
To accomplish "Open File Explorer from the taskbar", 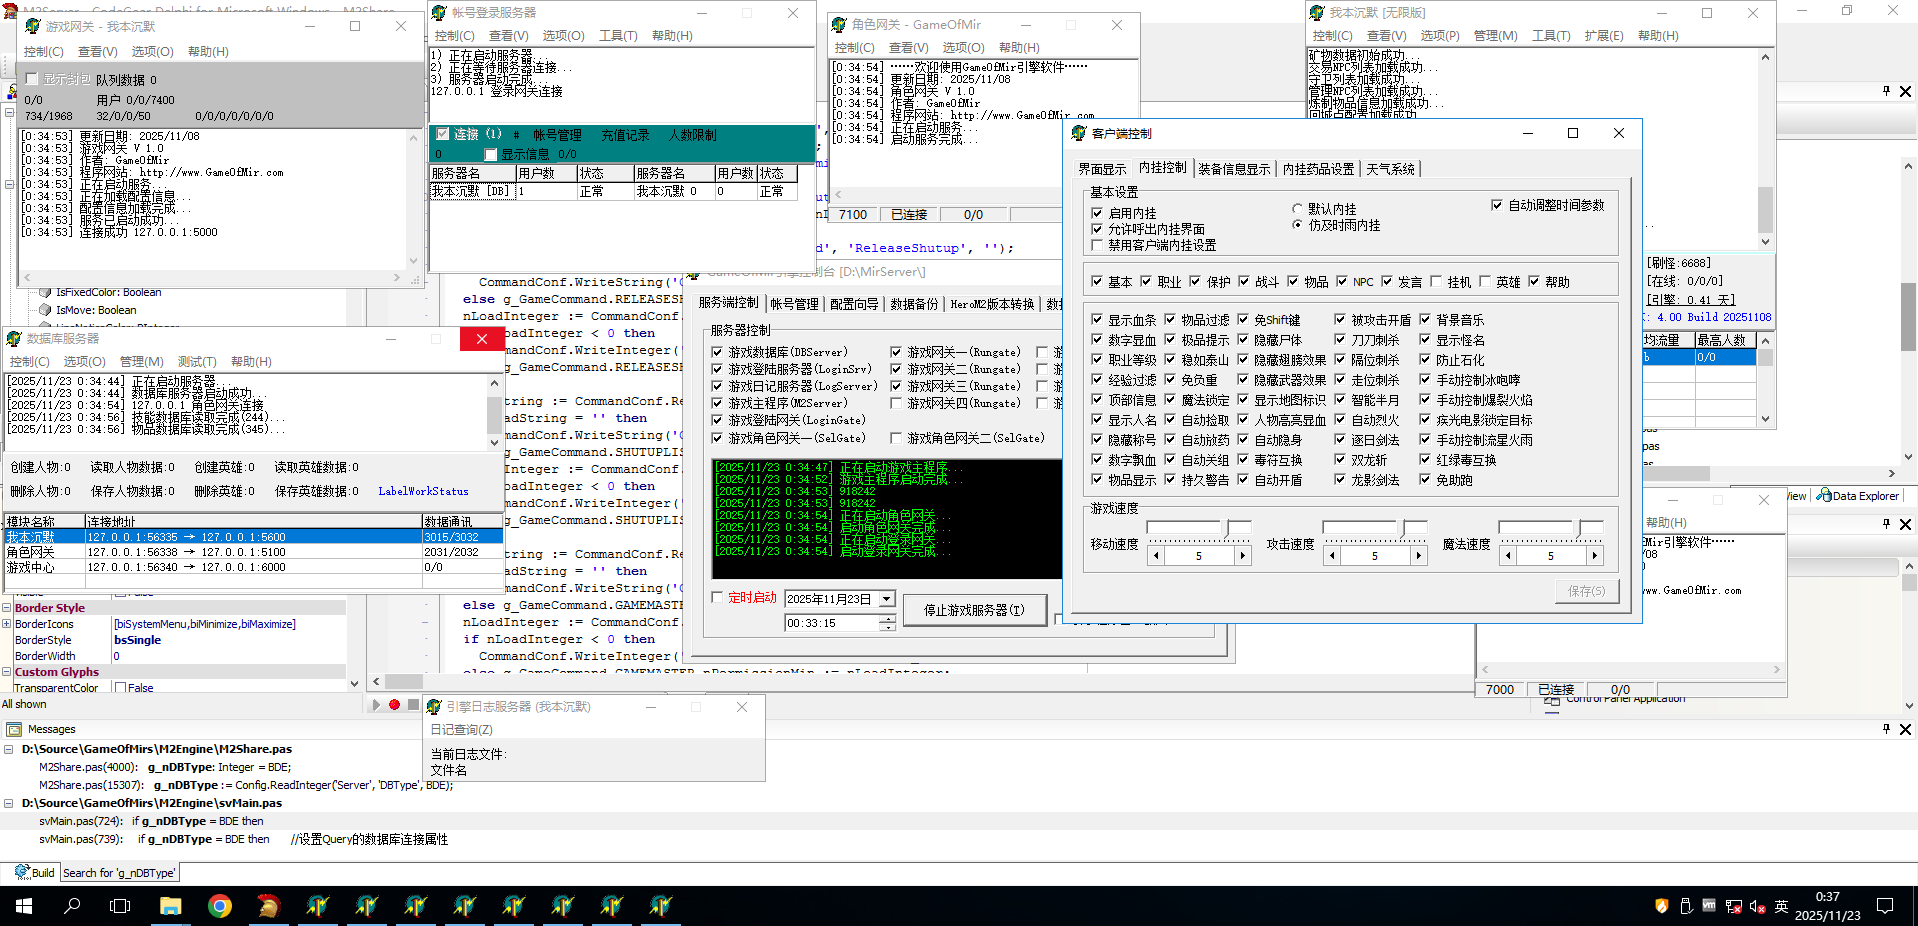I will (x=171, y=906).
